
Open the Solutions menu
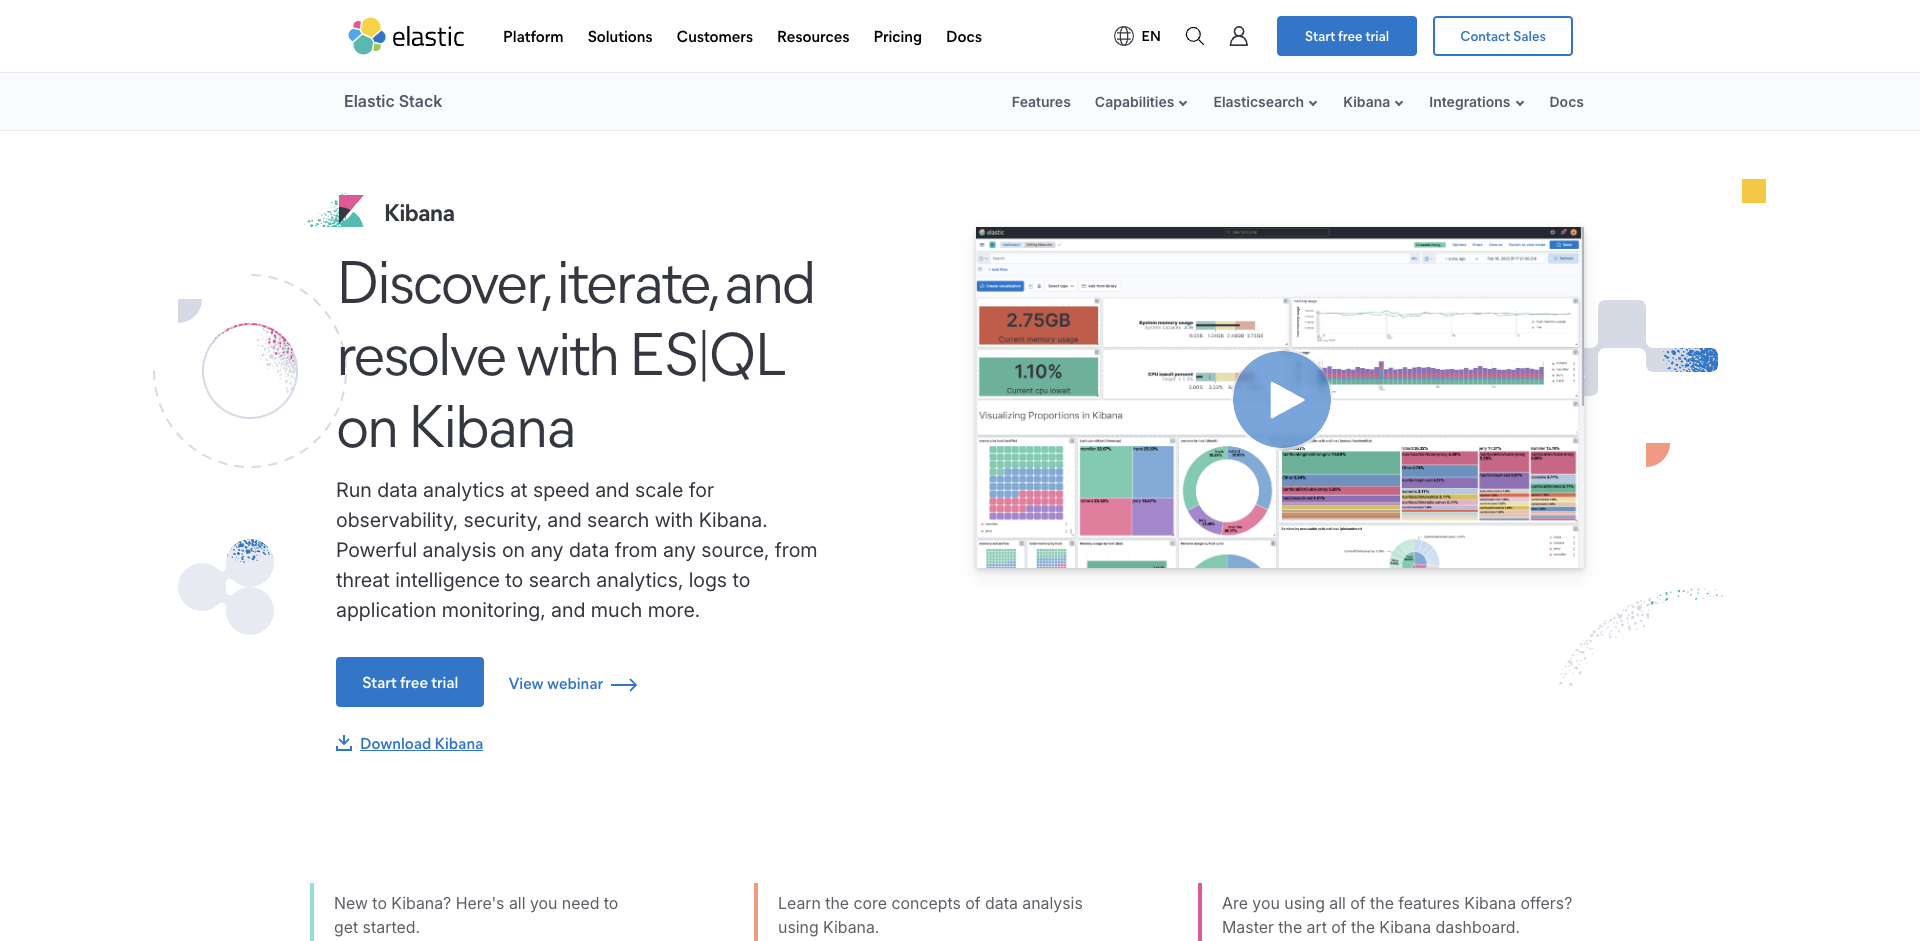pos(620,37)
